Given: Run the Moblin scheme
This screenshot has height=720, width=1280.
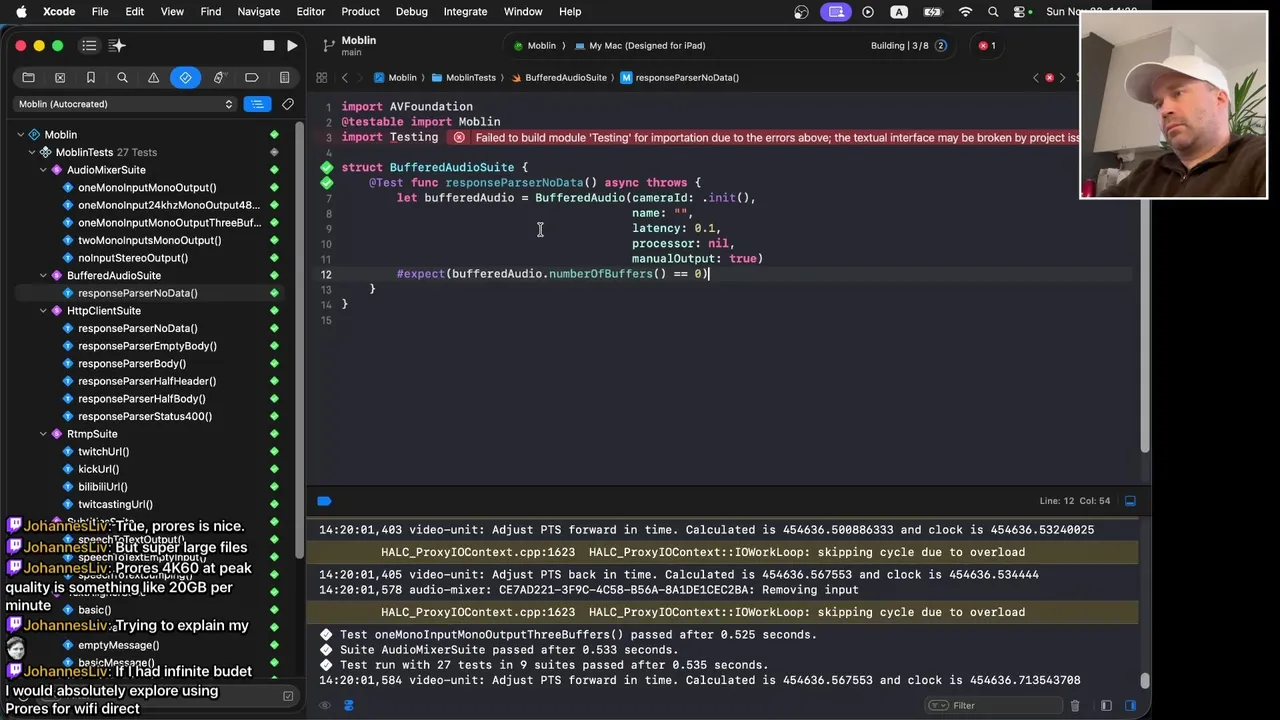Looking at the screenshot, I should click(292, 45).
